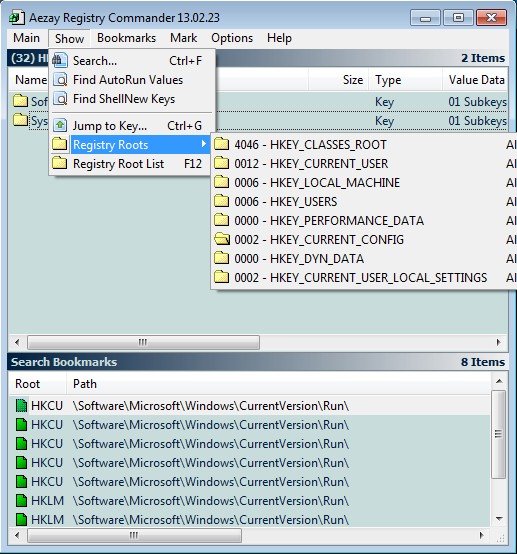Image resolution: width=517 pixels, height=554 pixels.
Task: Open the Main menu
Action: [27, 38]
